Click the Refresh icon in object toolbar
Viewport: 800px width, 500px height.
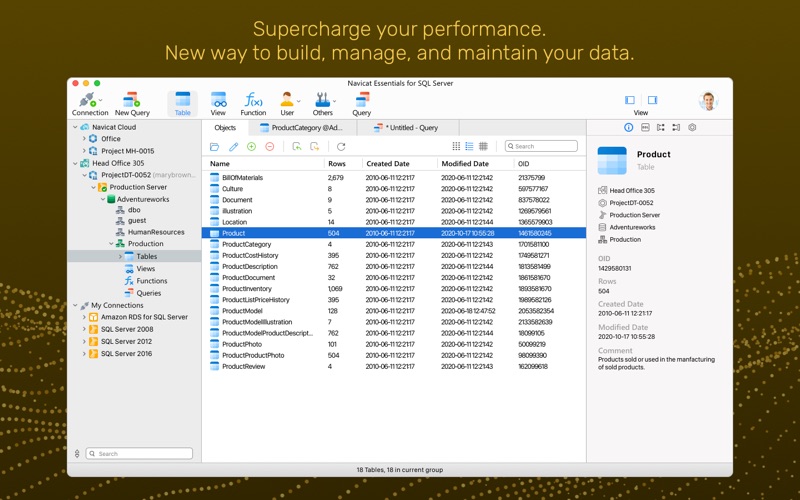click(x=341, y=147)
